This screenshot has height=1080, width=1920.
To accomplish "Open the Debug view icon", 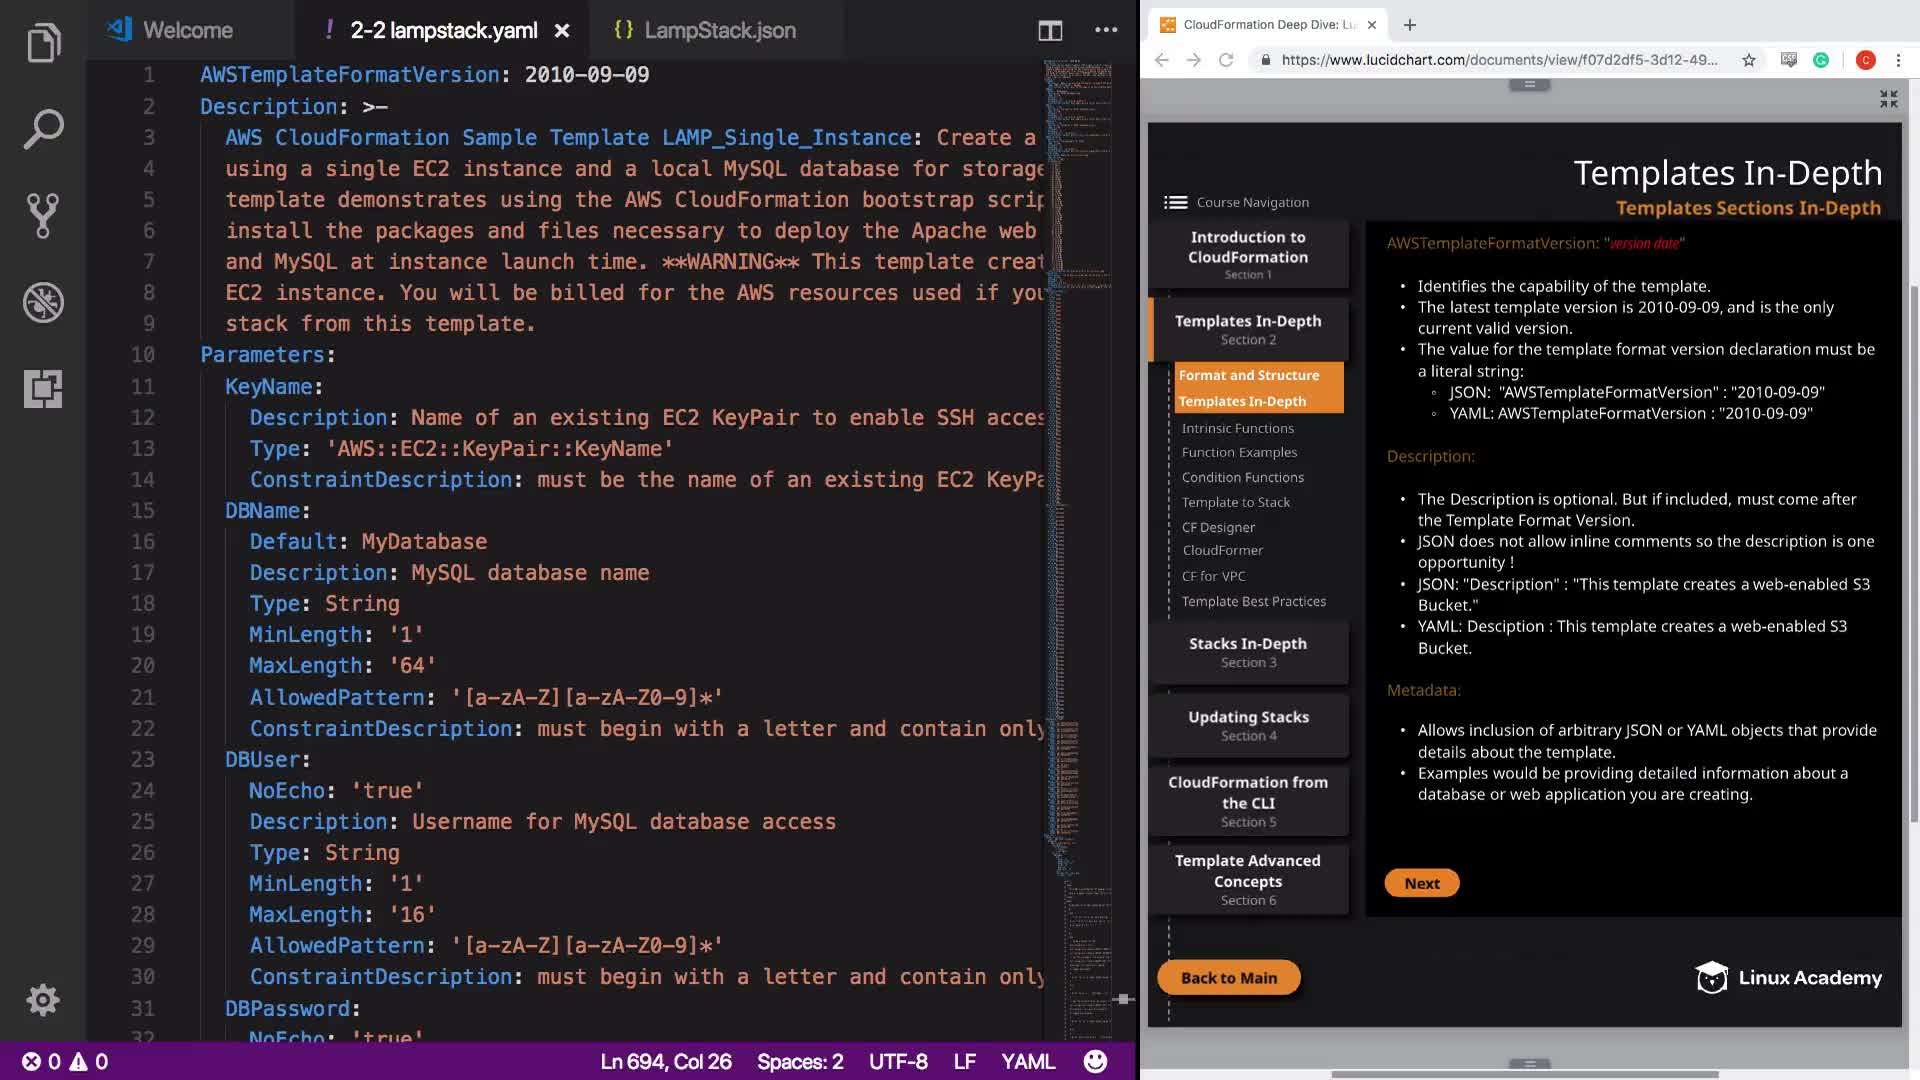I will click(x=43, y=302).
